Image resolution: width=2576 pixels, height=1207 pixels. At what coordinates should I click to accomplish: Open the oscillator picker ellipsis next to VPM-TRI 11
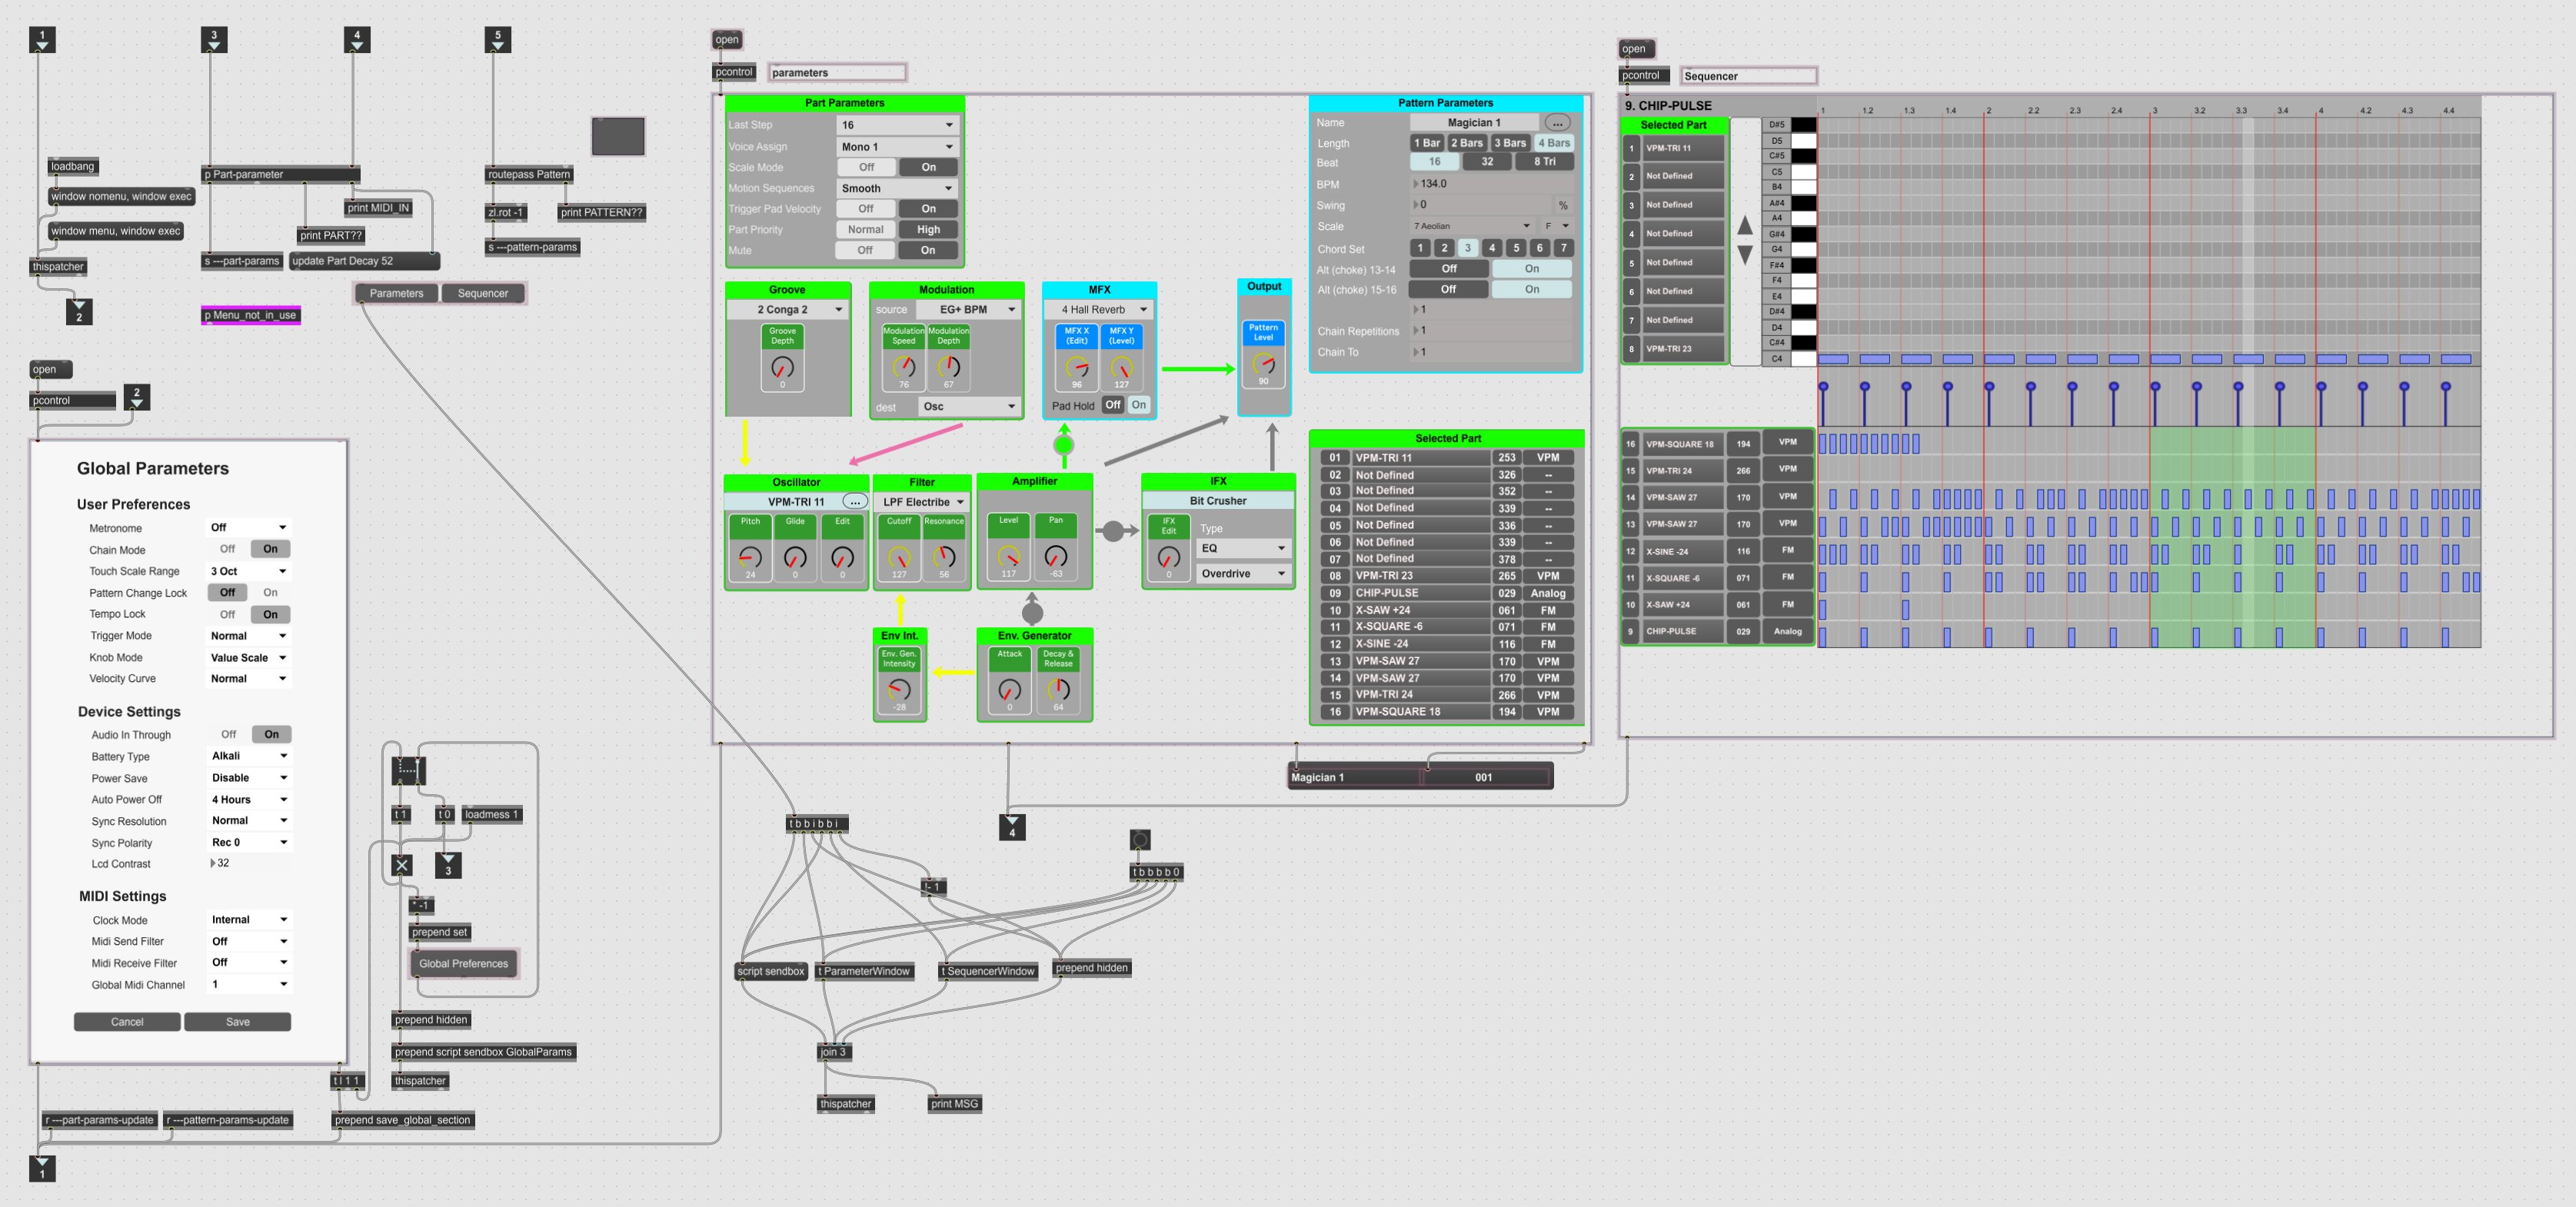click(855, 502)
